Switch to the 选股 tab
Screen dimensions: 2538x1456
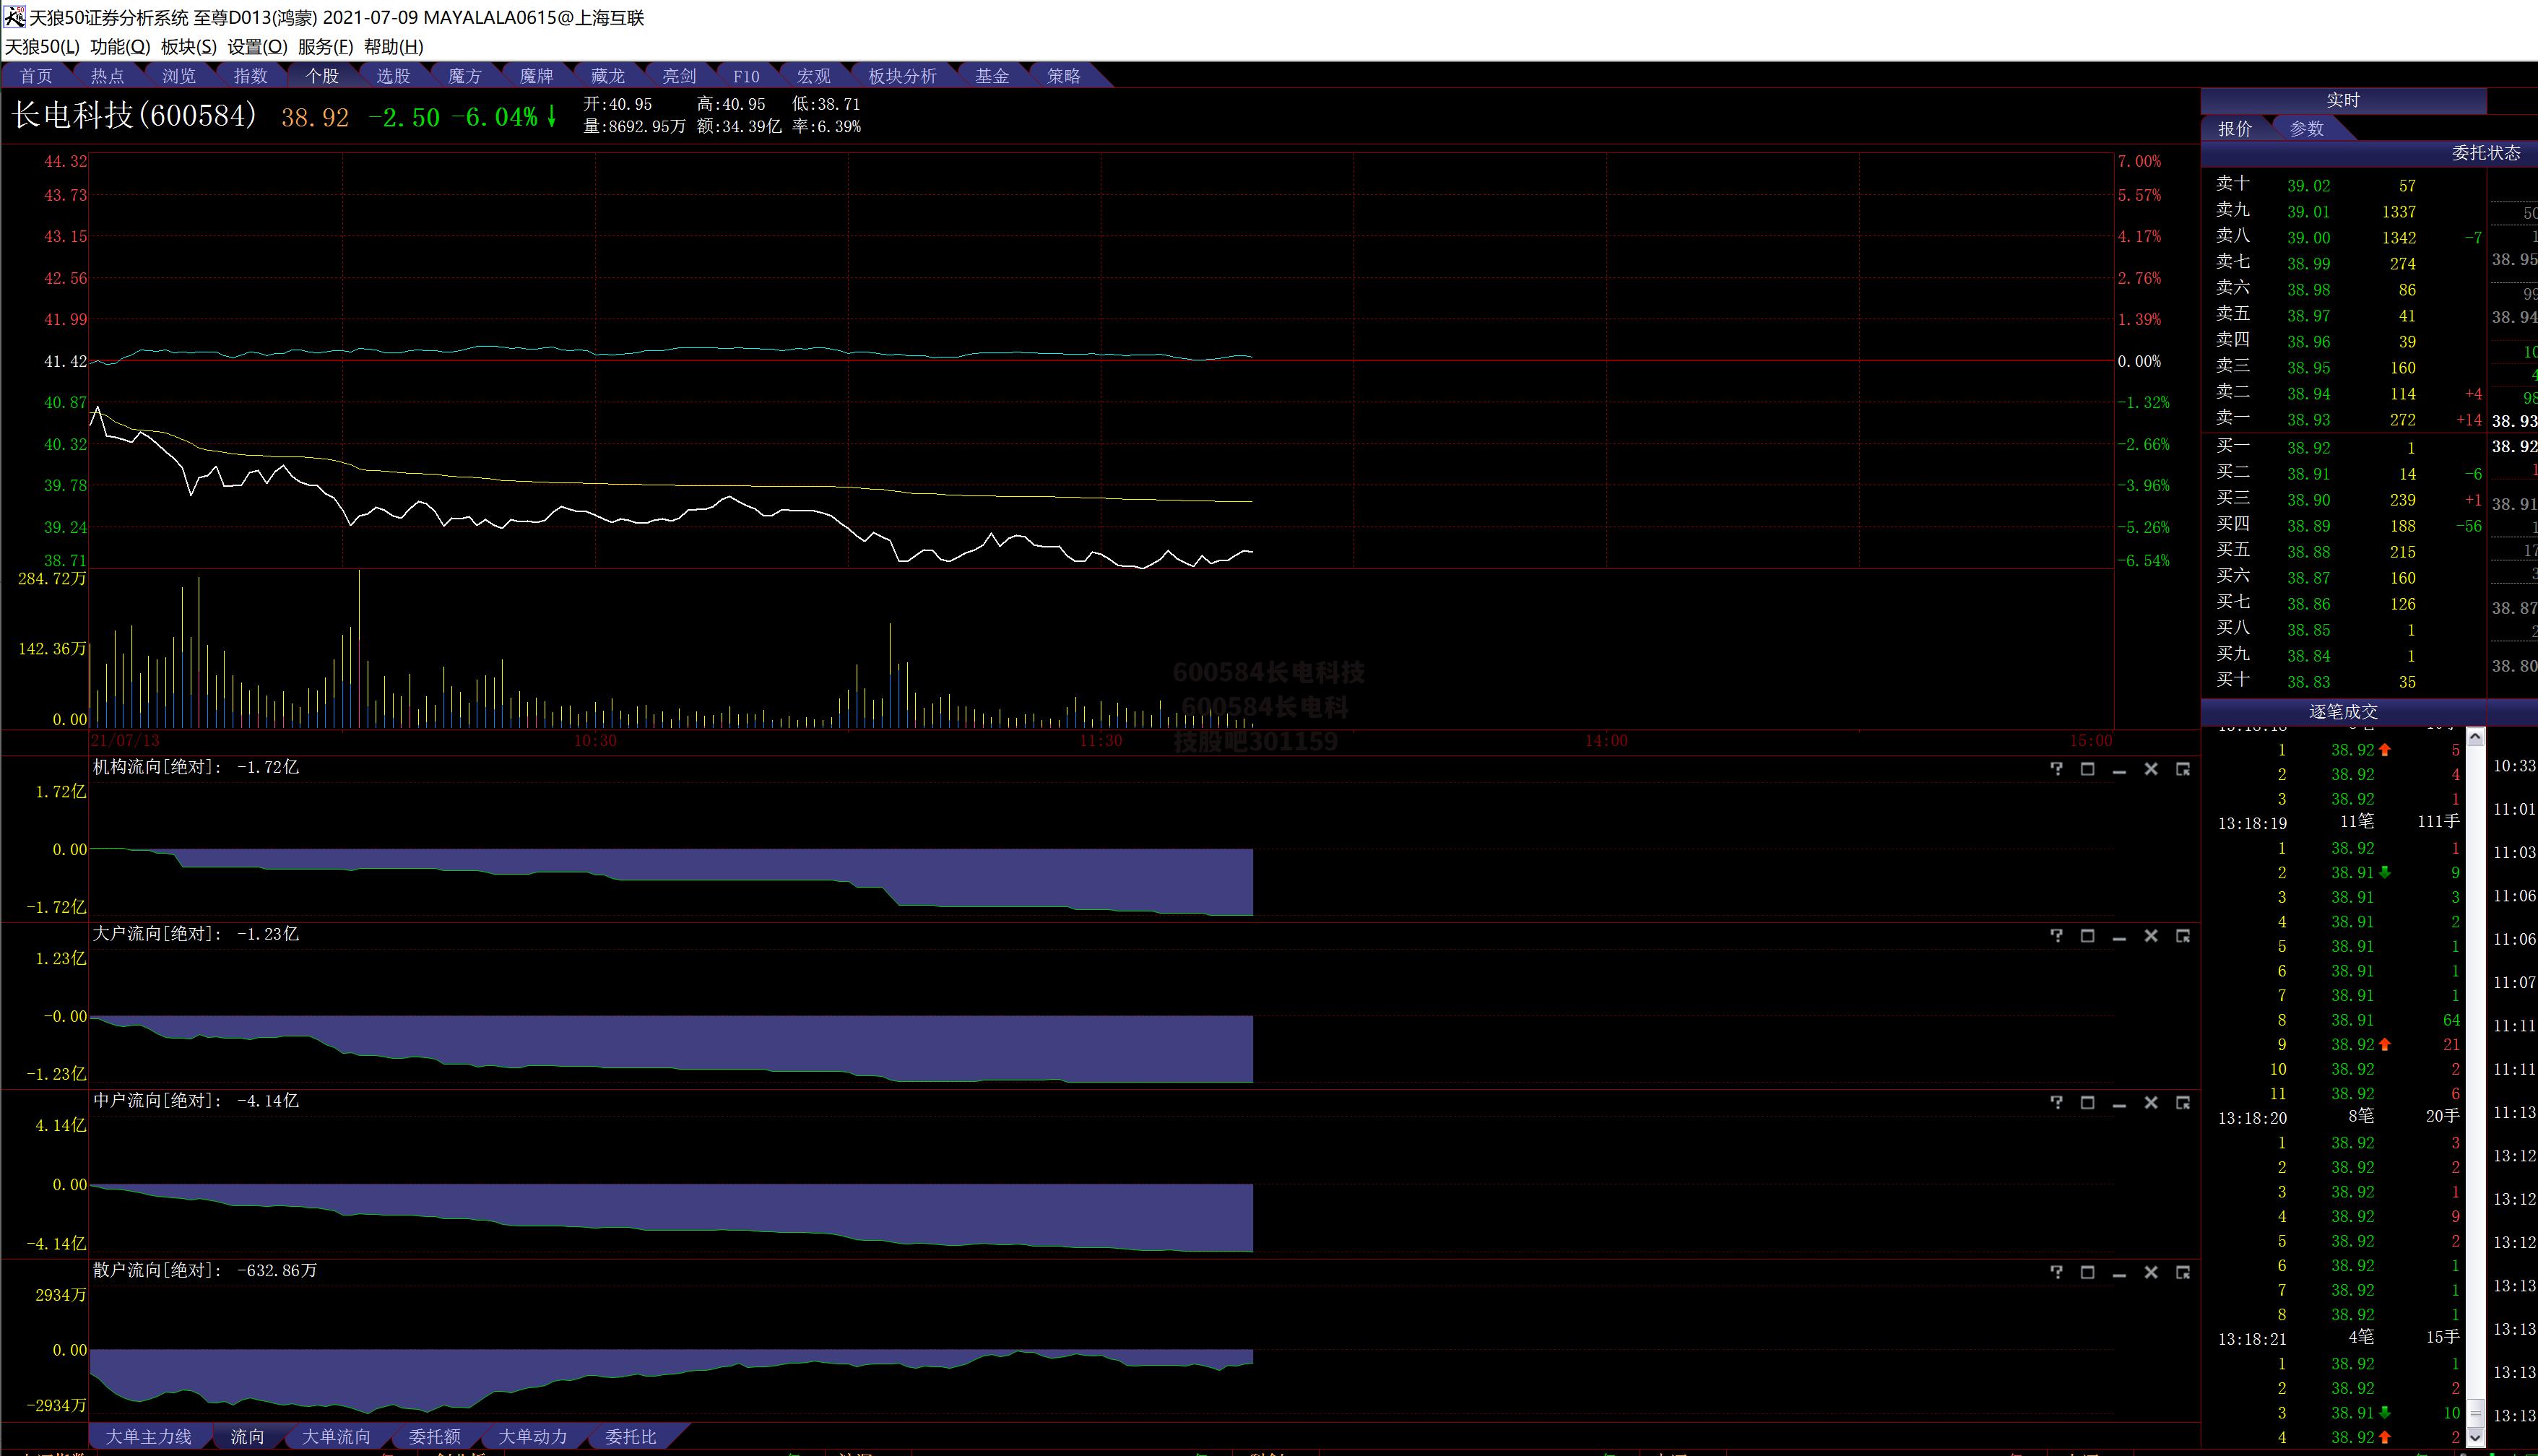click(x=393, y=76)
